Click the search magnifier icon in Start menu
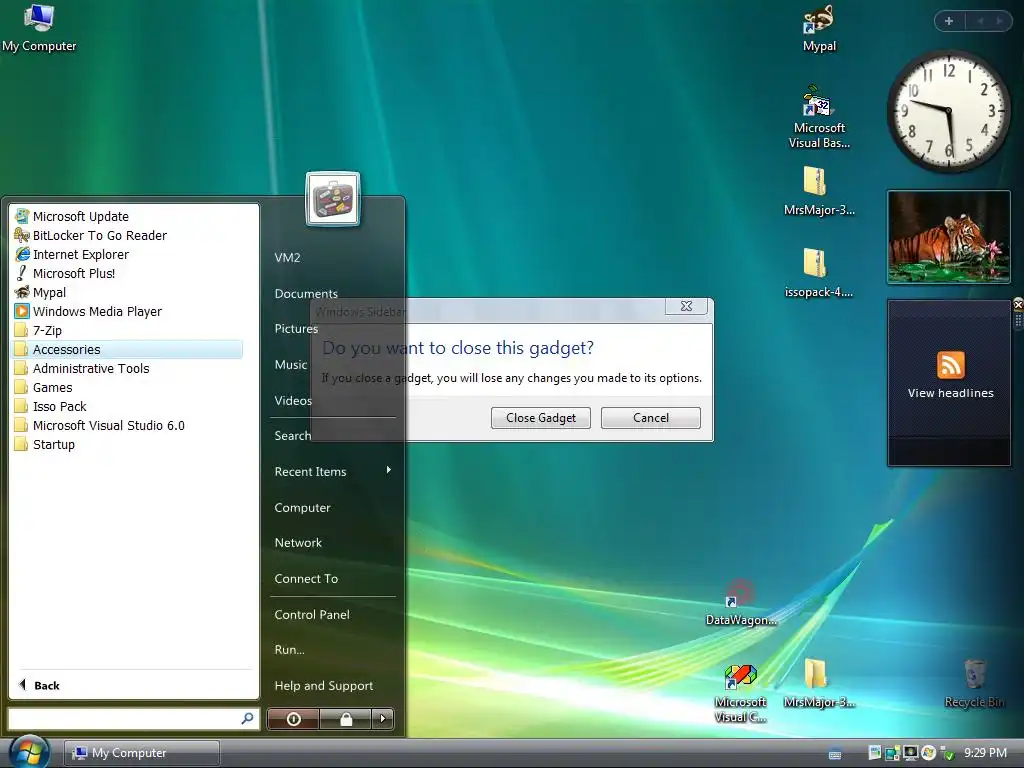The height and width of the screenshot is (768, 1024). coord(248,718)
